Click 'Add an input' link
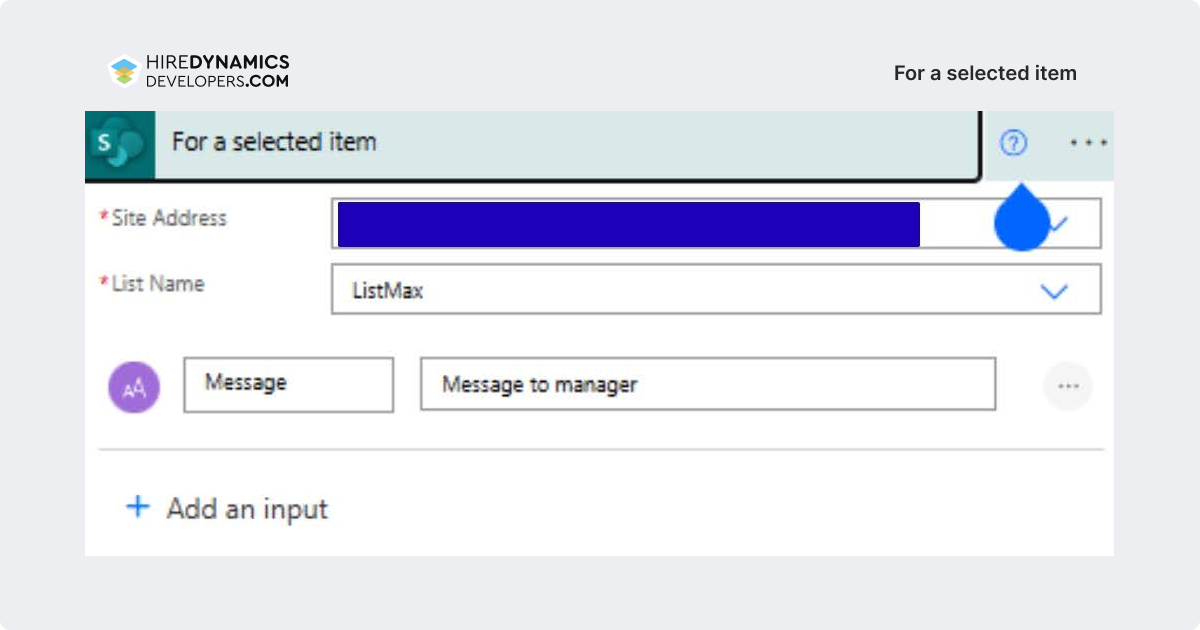1200x630 pixels. [x=247, y=508]
